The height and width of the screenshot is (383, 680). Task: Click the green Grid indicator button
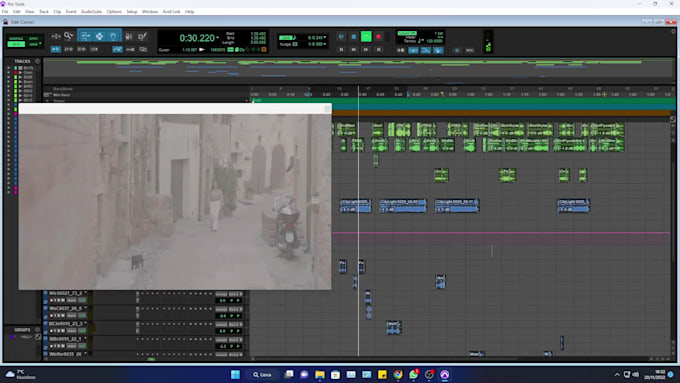(x=287, y=38)
